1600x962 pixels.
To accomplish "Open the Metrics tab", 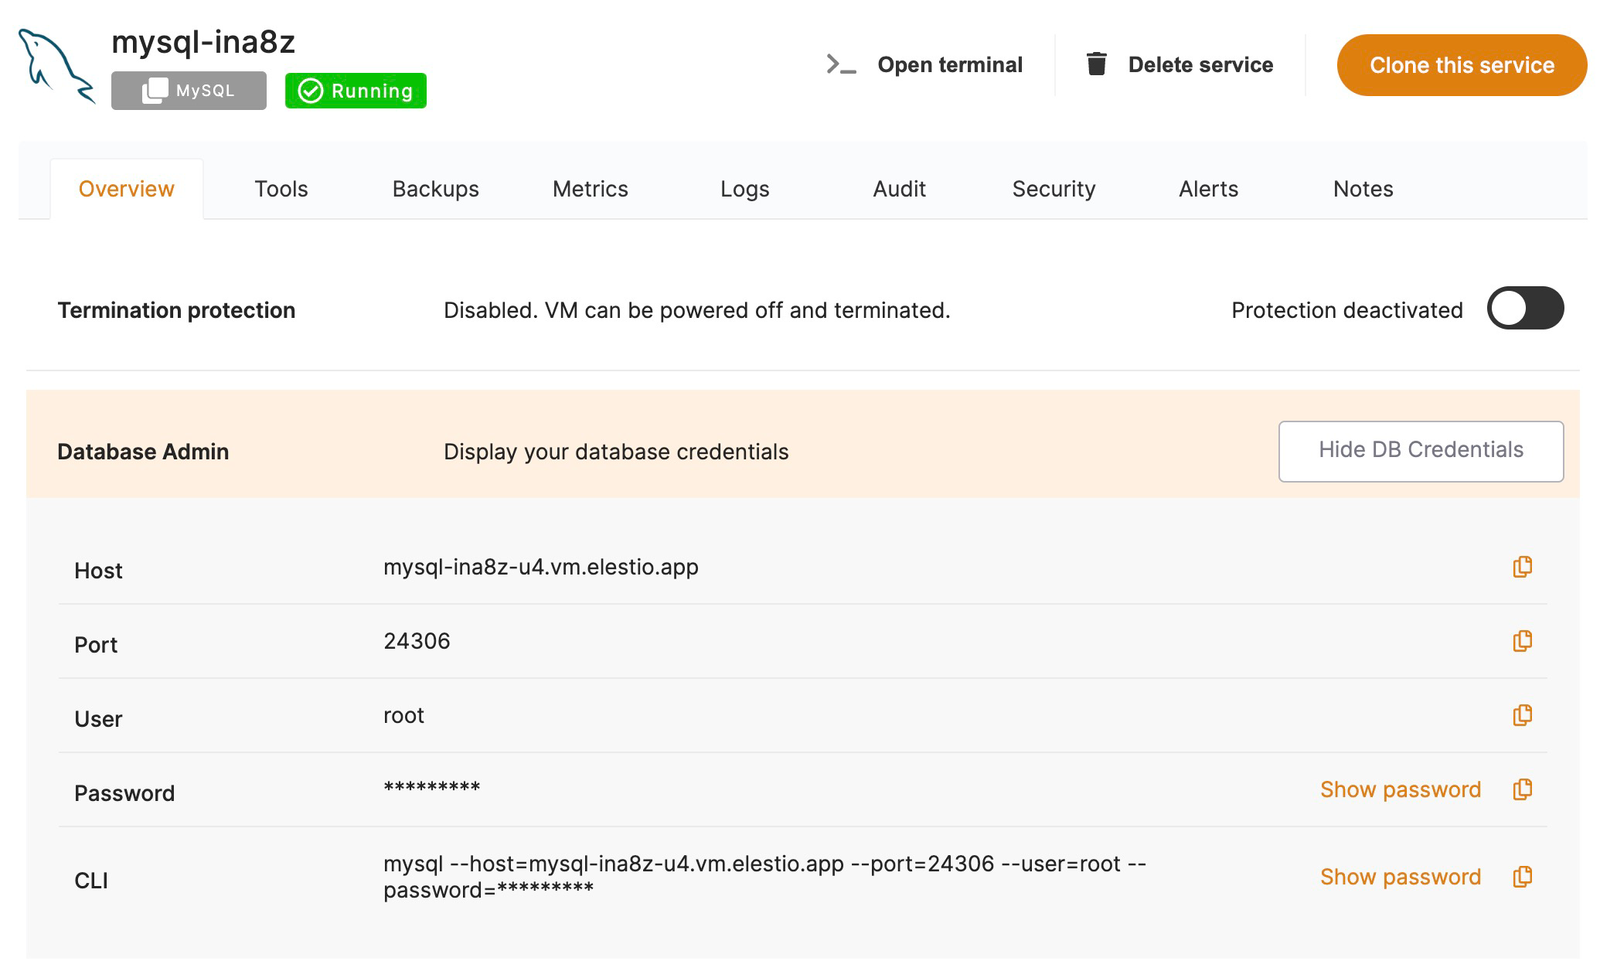I will pyautogui.click(x=590, y=188).
